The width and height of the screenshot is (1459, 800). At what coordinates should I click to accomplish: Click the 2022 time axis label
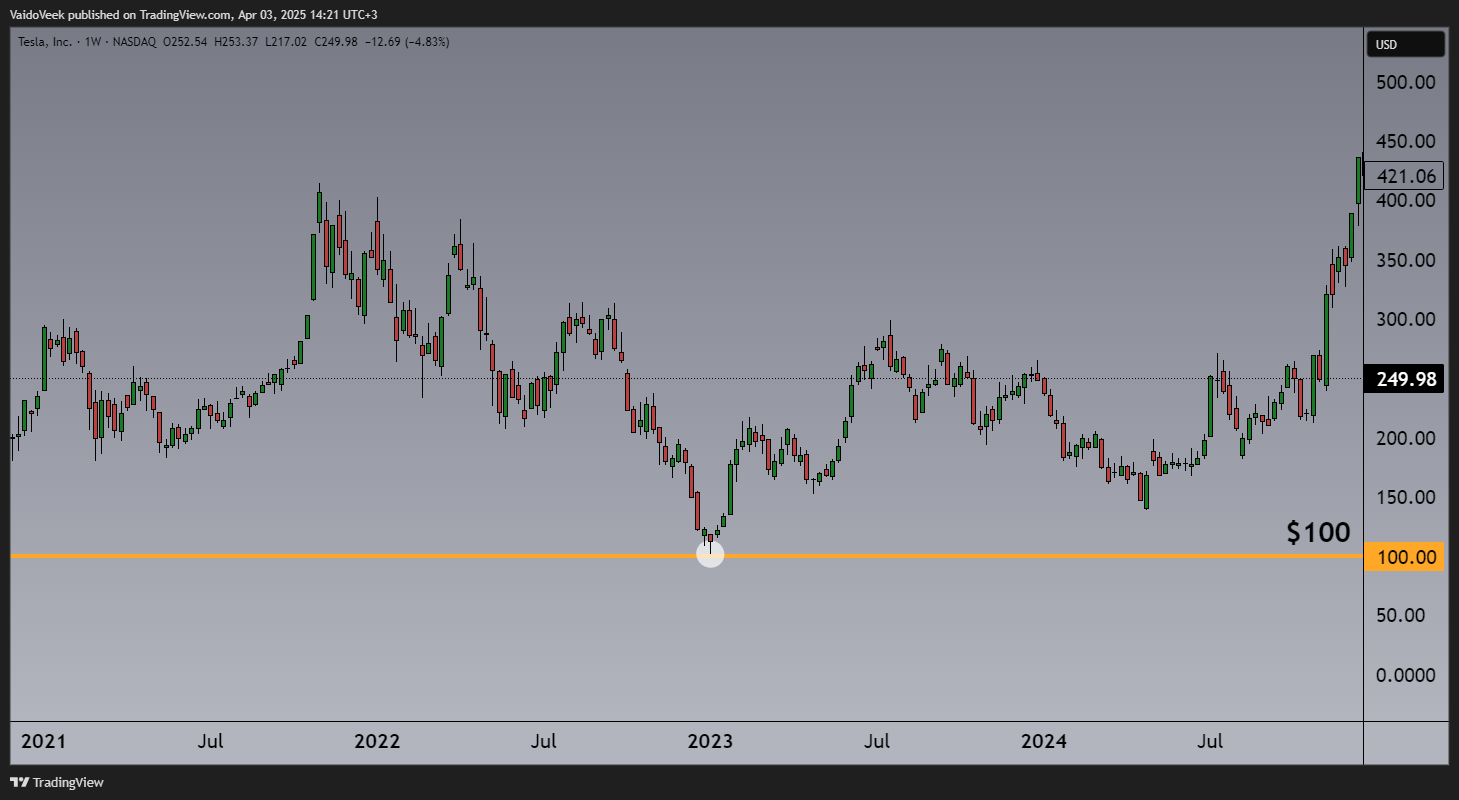[x=377, y=742]
